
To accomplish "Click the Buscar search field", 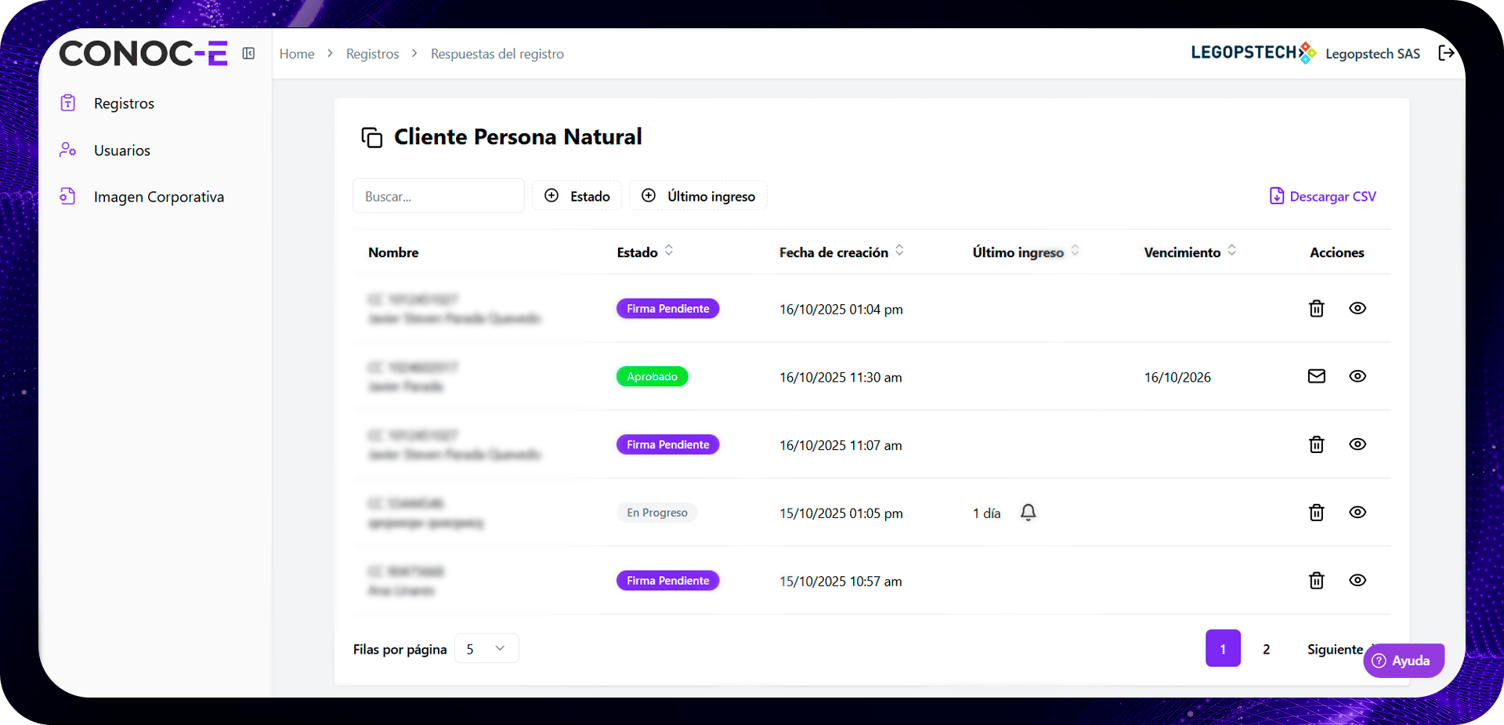I will point(438,196).
